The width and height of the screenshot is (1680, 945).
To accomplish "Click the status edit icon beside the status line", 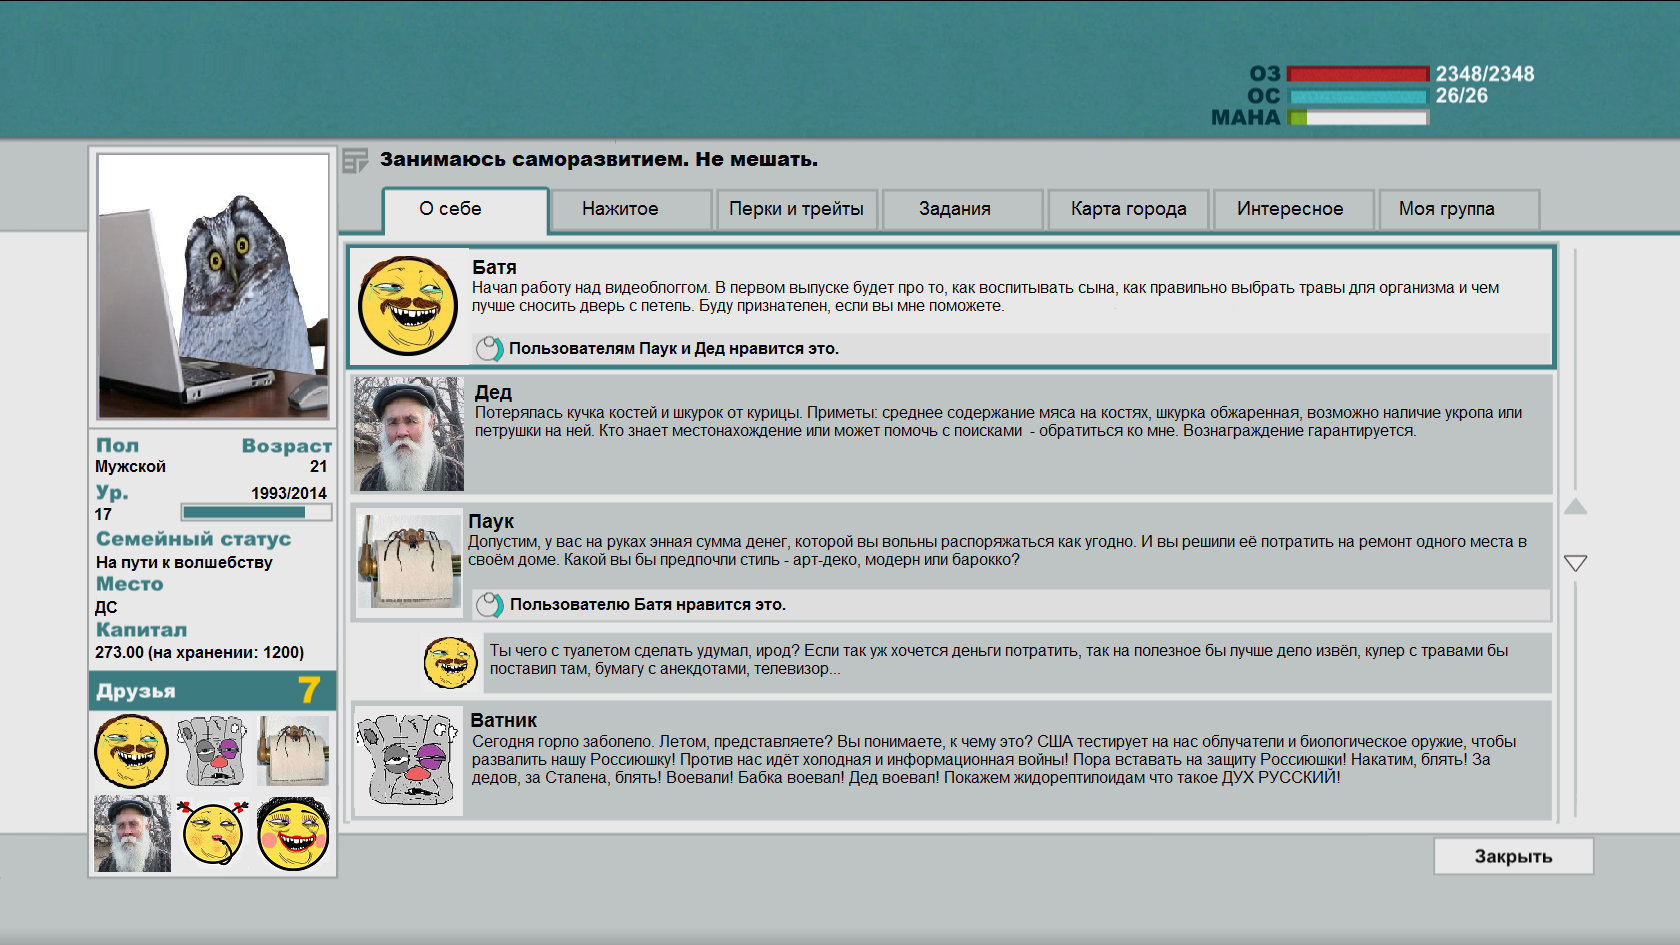I will point(355,160).
